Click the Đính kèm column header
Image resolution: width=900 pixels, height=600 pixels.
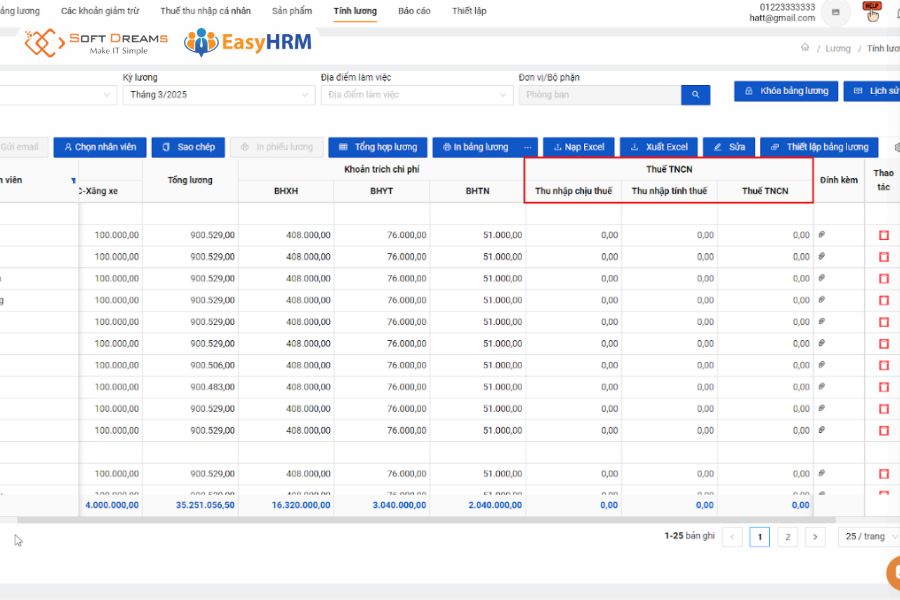839,180
